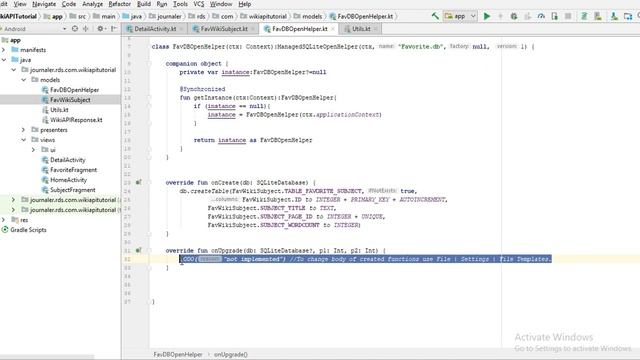Open the VCS menu

pos(199,4)
